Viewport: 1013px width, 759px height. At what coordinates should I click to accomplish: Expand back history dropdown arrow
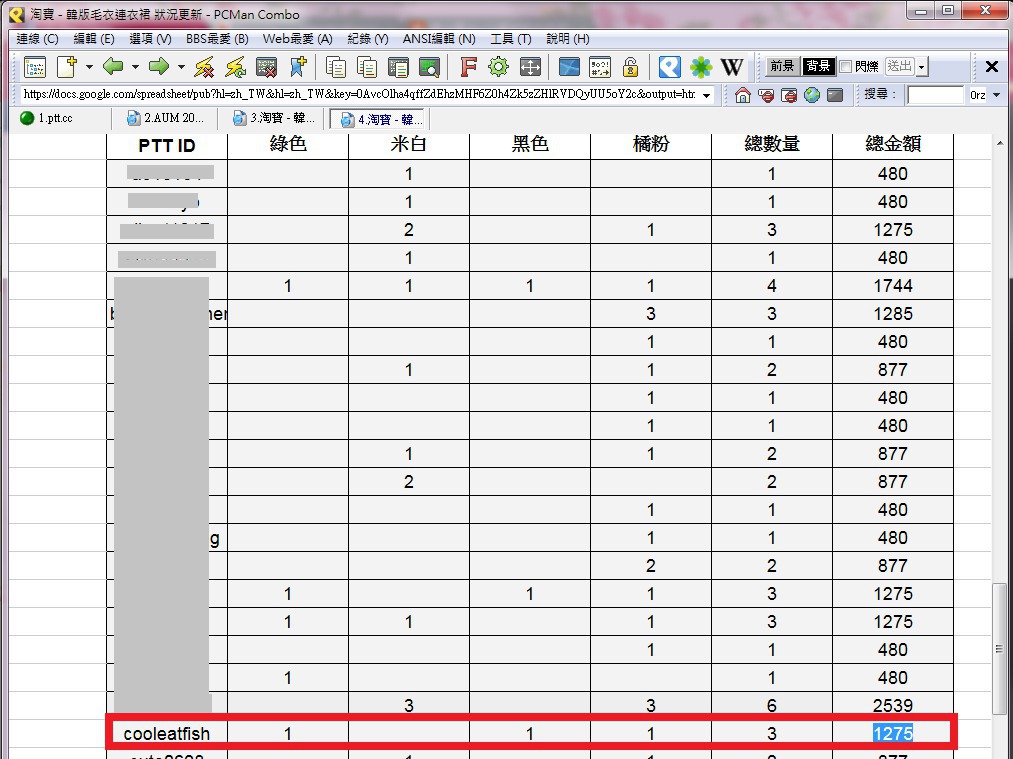135,67
